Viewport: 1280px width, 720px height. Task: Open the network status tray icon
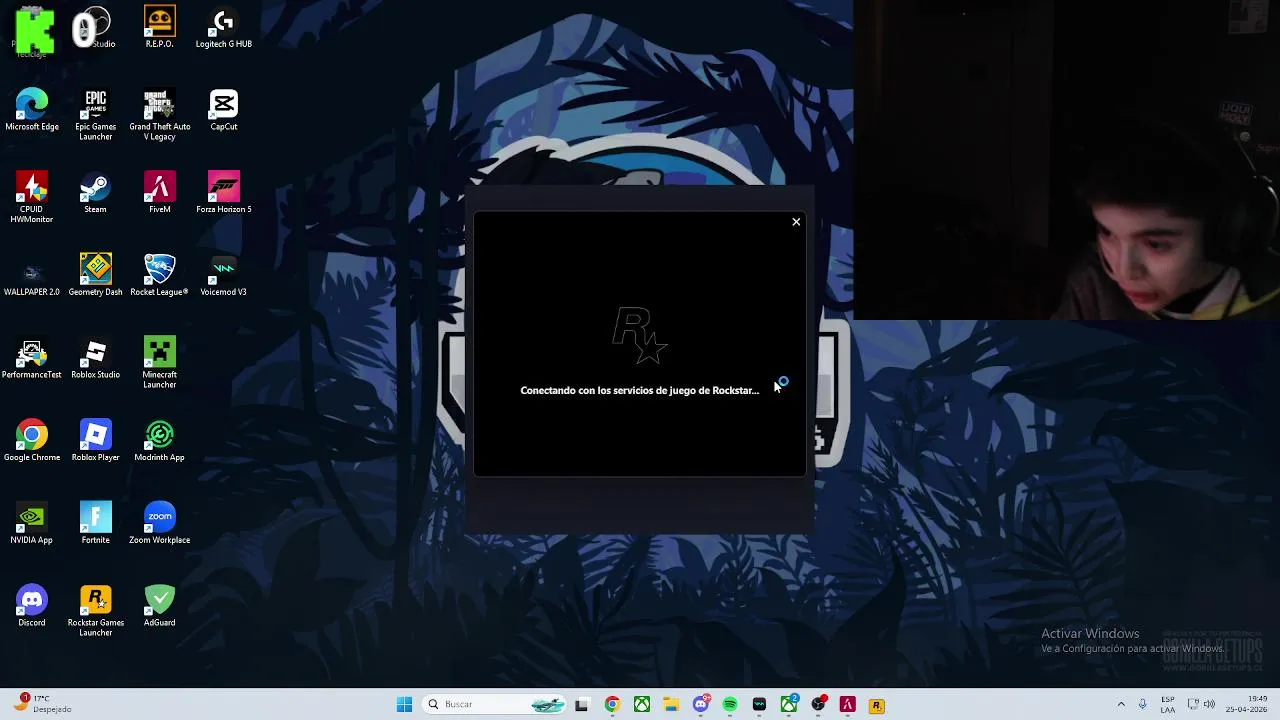pos(1192,705)
